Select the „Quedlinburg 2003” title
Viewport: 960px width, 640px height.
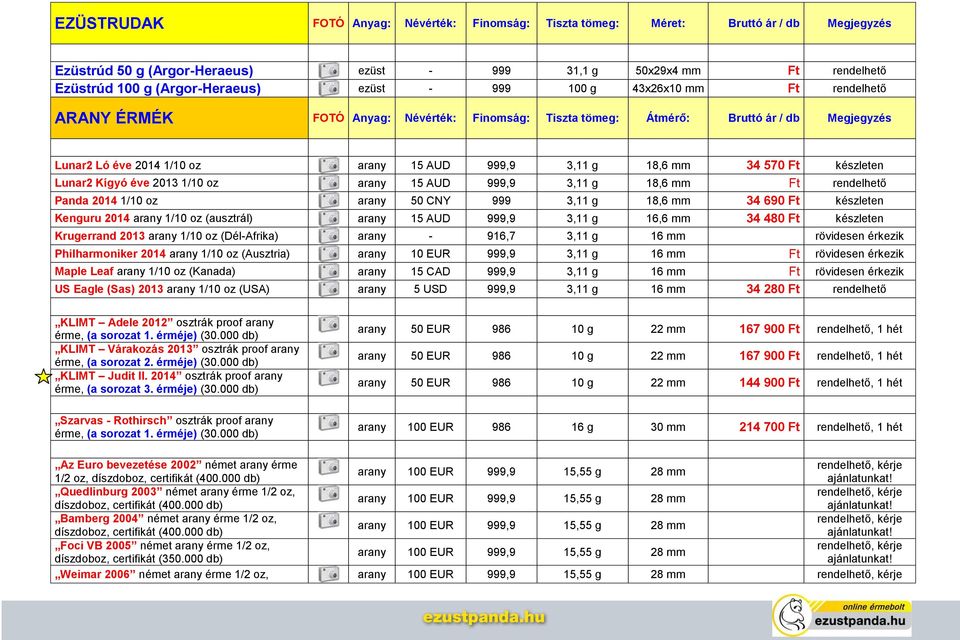[x=108, y=492]
